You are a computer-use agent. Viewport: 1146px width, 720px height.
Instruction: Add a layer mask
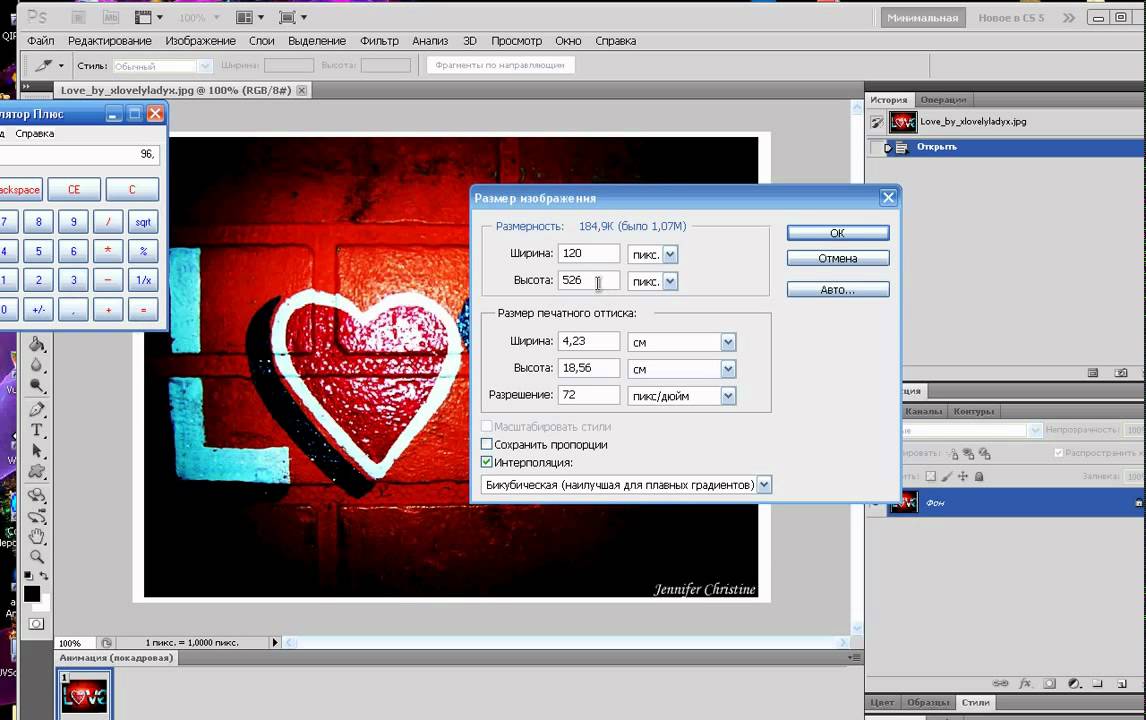(1050, 683)
